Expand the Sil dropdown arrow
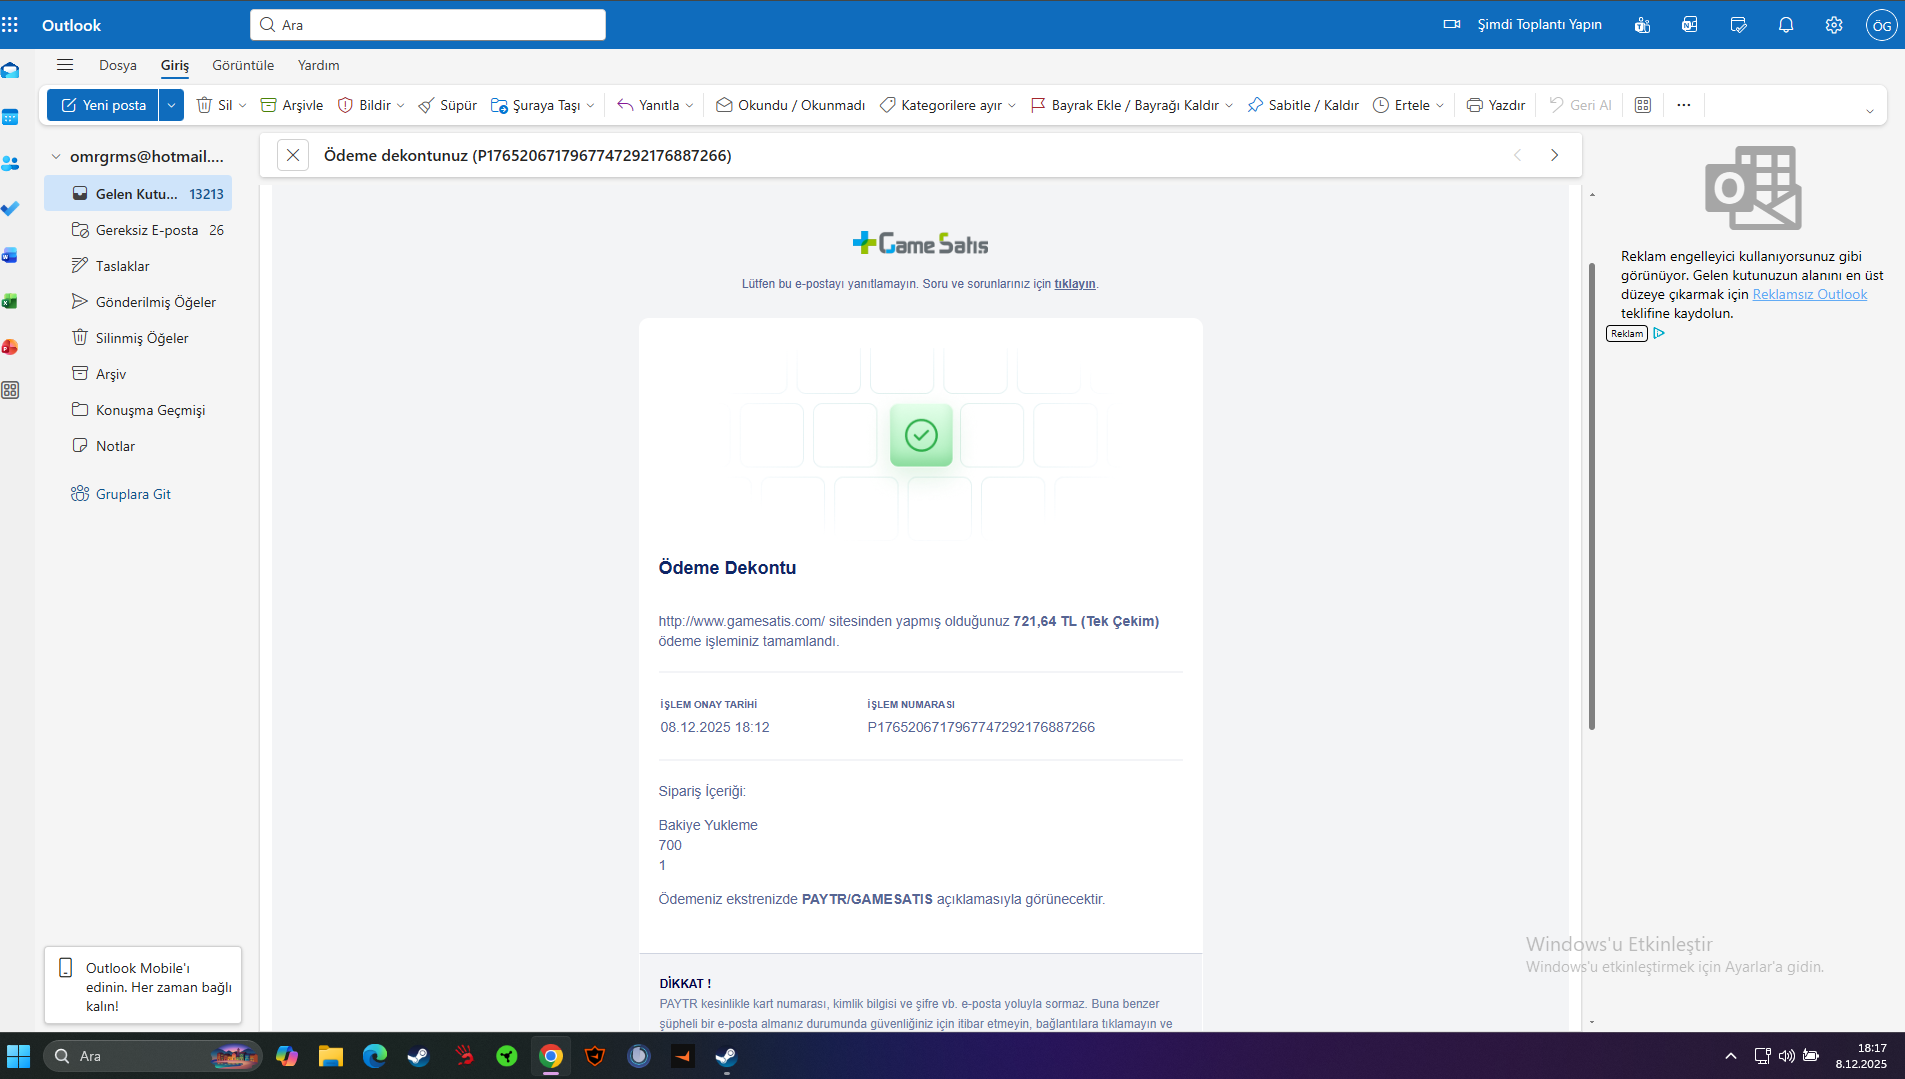Image resolution: width=1905 pixels, height=1079 pixels. tap(242, 105)
